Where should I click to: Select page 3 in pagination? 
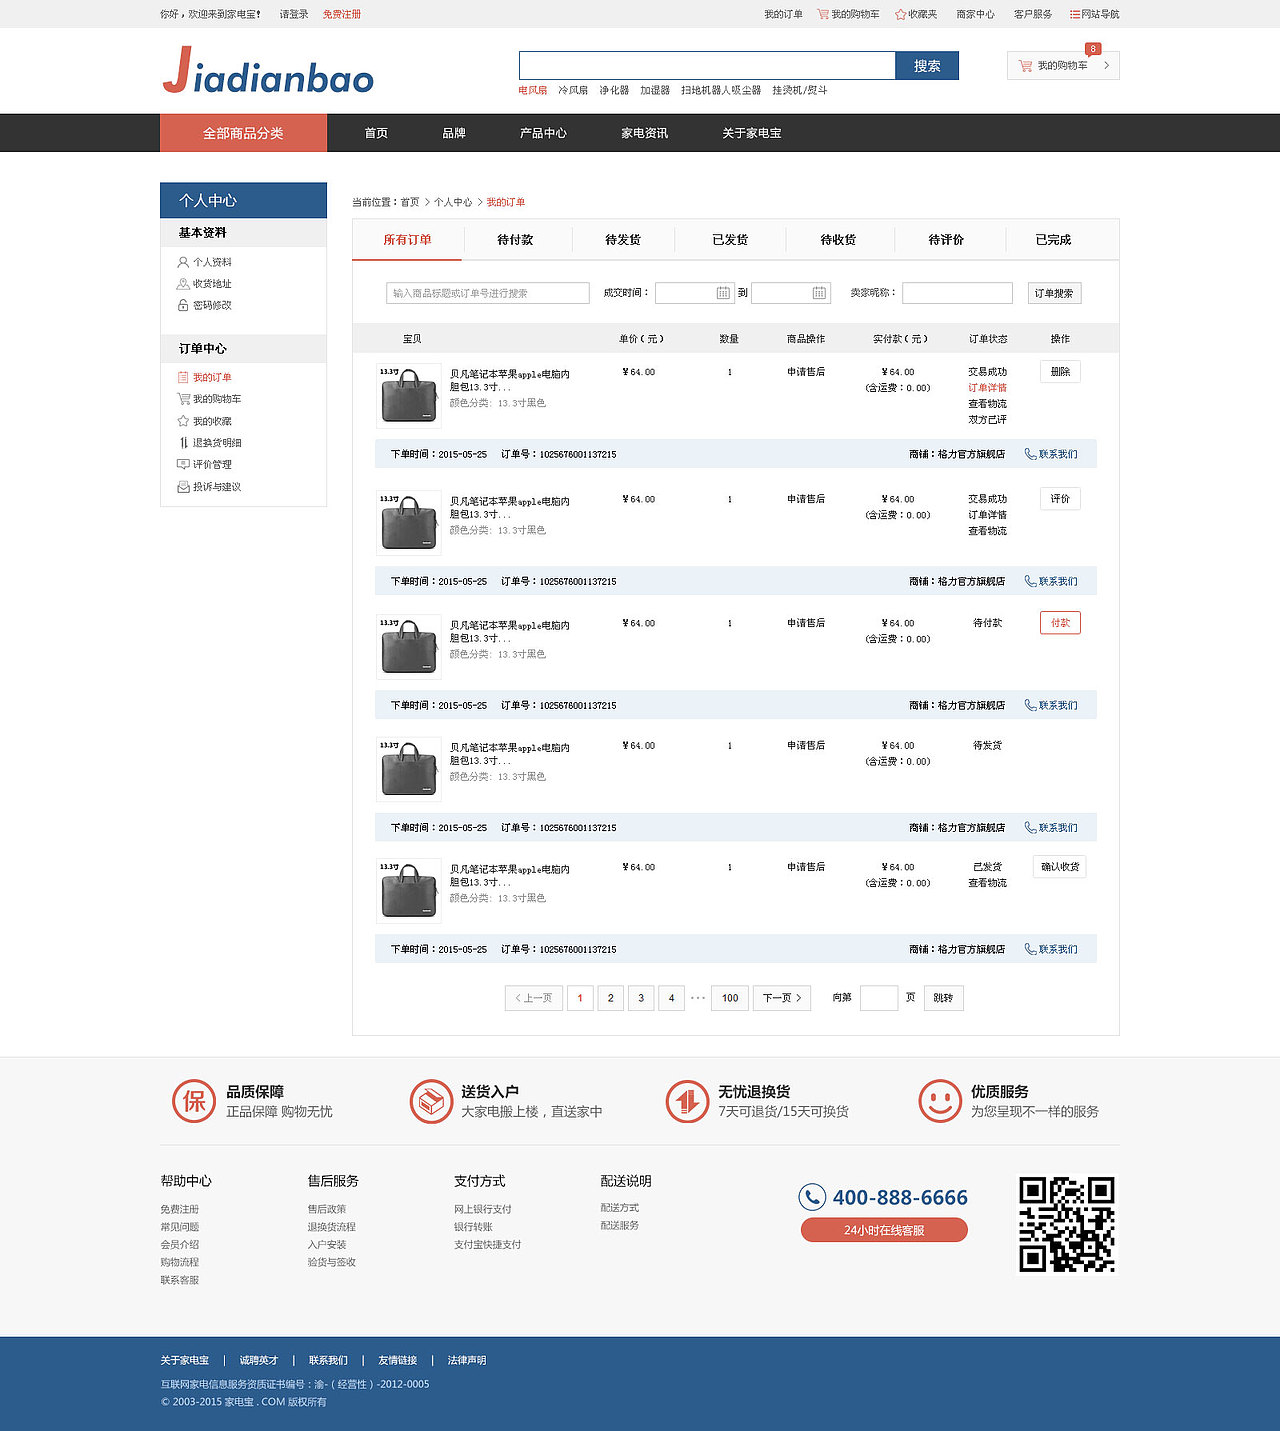[641, 998]
